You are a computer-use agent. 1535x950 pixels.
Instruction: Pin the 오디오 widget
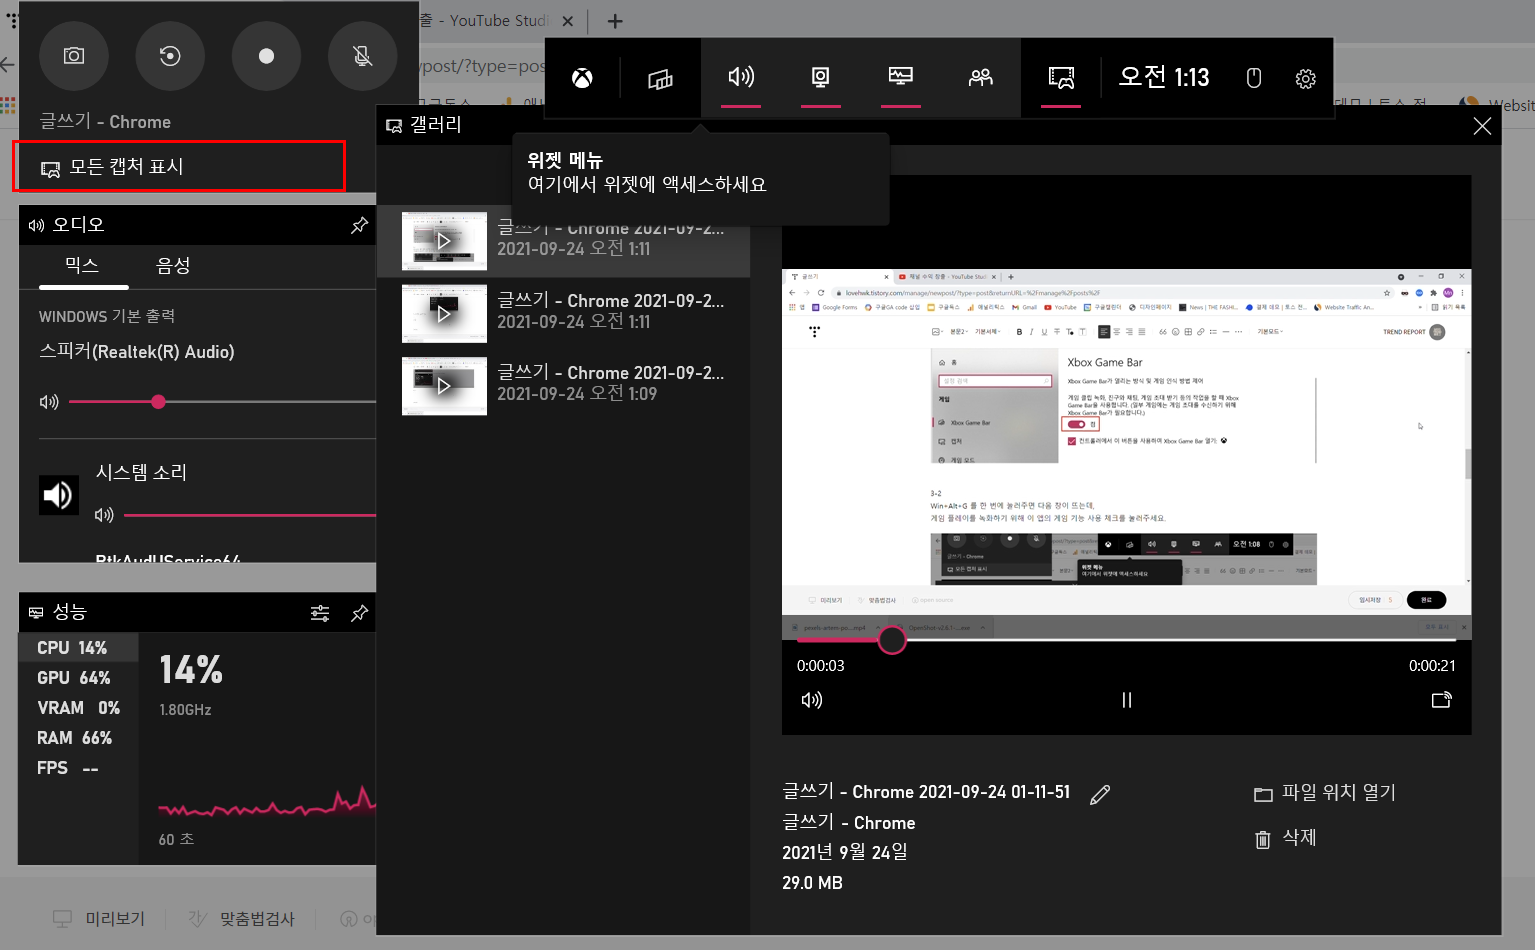click(x=359, y=226)
